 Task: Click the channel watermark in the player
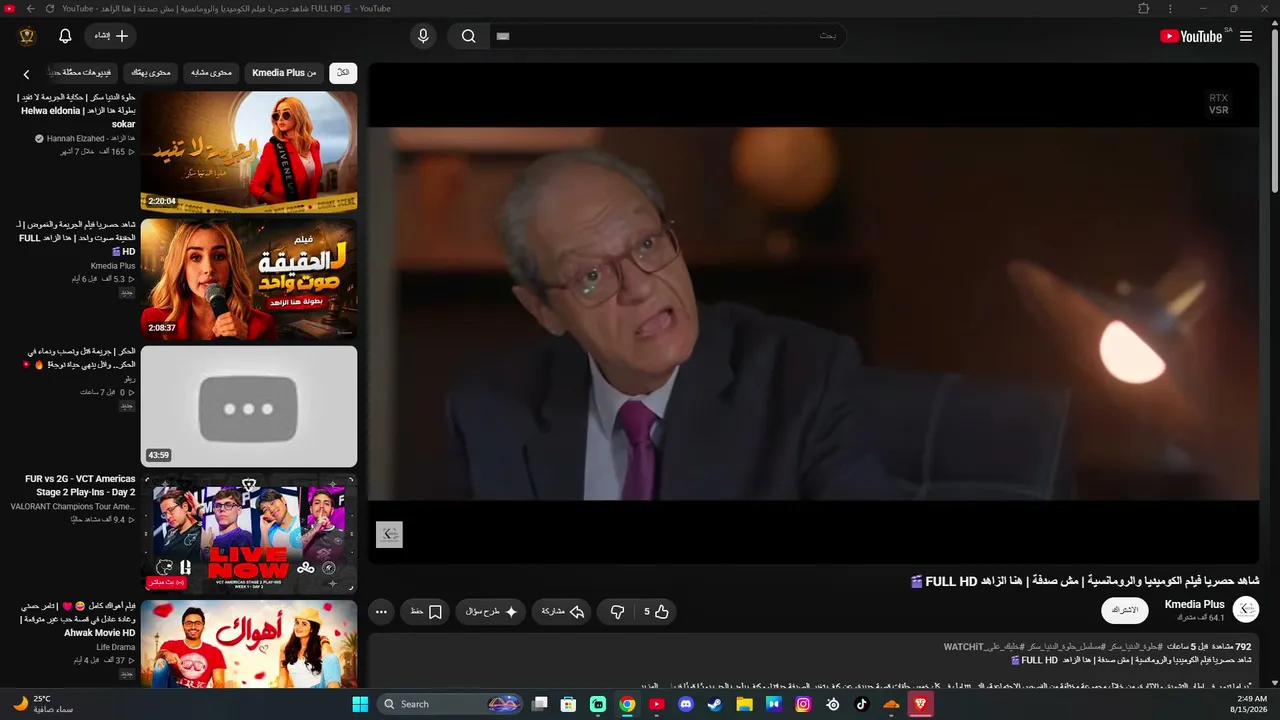point(389,535)
